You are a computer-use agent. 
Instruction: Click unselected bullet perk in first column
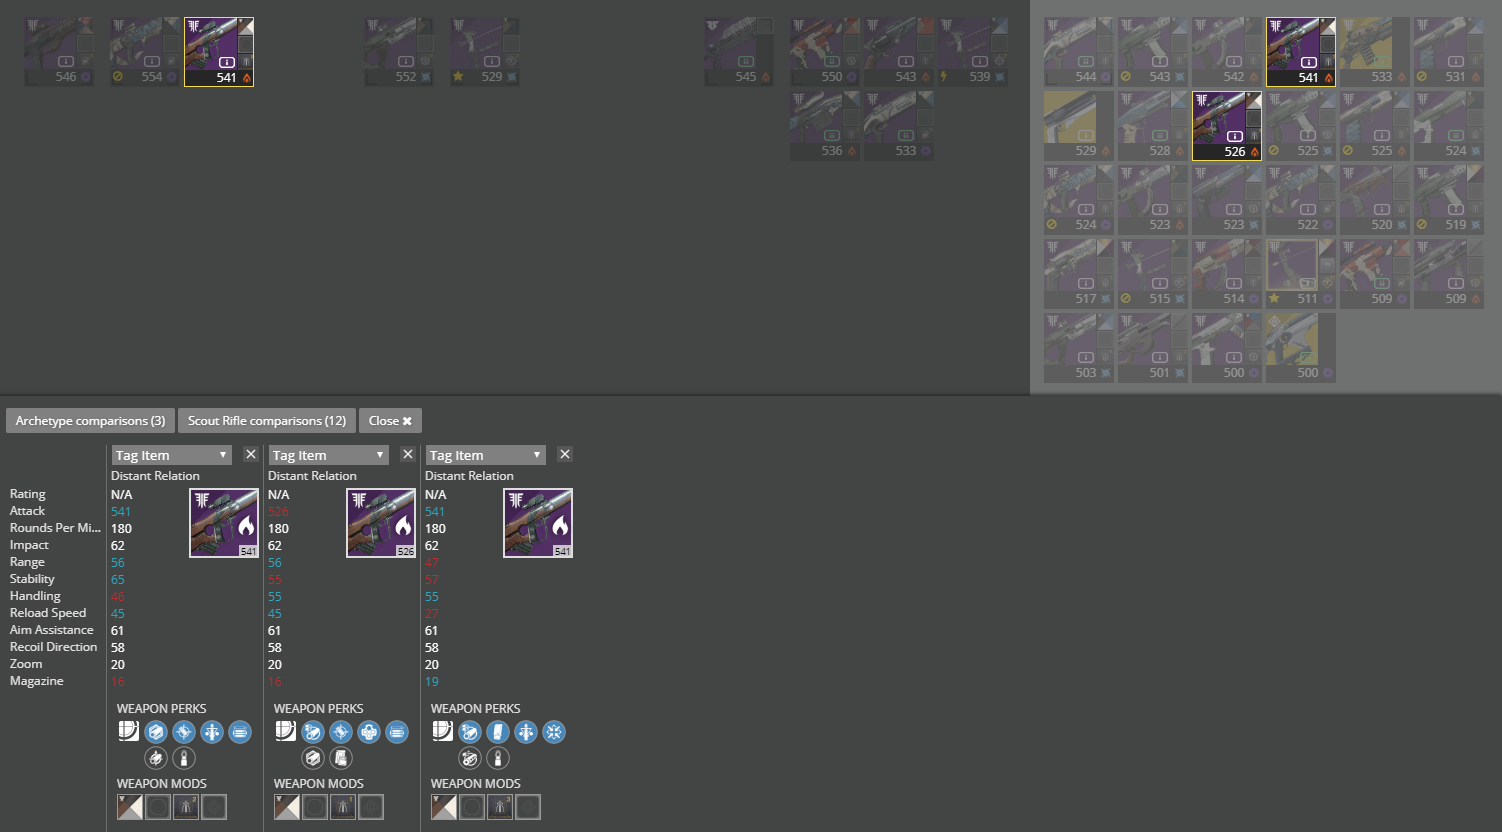pos(184,758)
